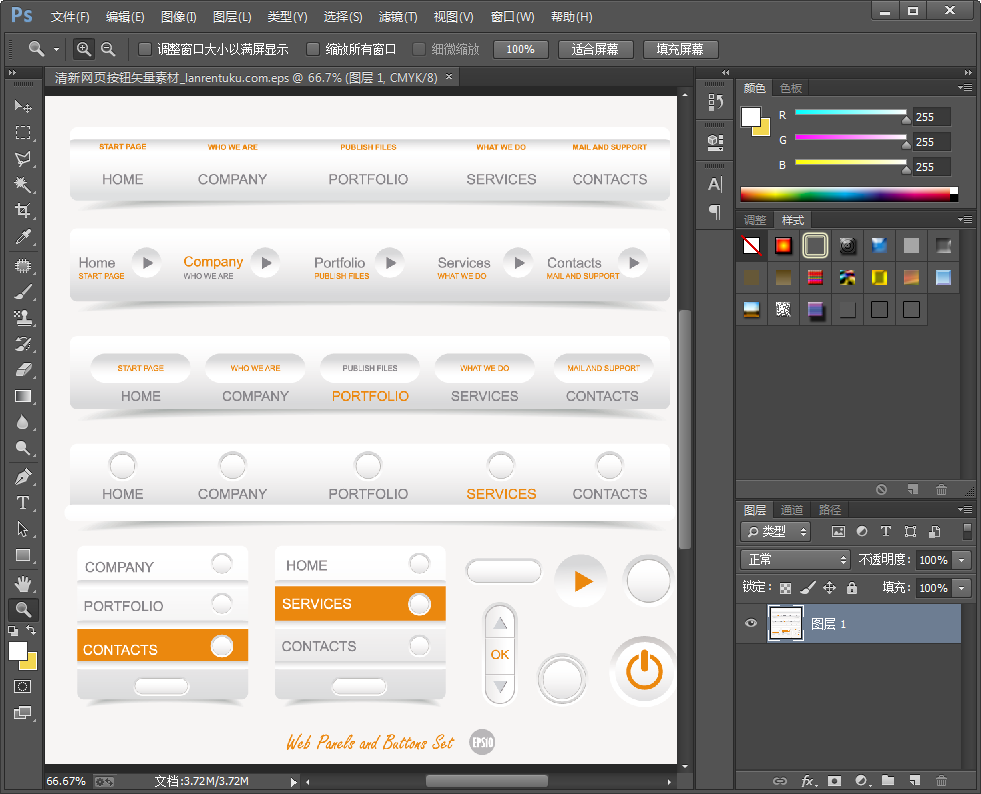The height and width of the screenshot is (794, 981).
Task: Click the zoom out magnifier option
Action: [108, 49]
